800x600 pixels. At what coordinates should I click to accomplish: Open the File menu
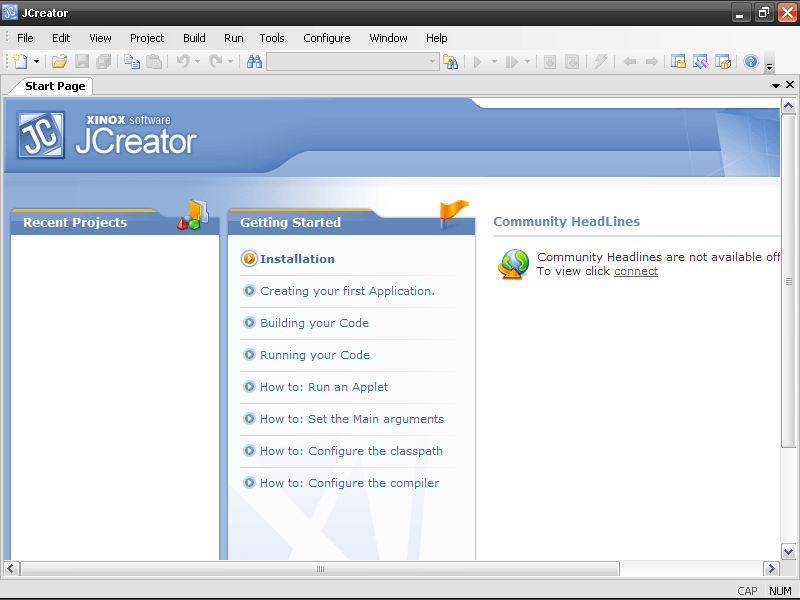tap(25, 38)
